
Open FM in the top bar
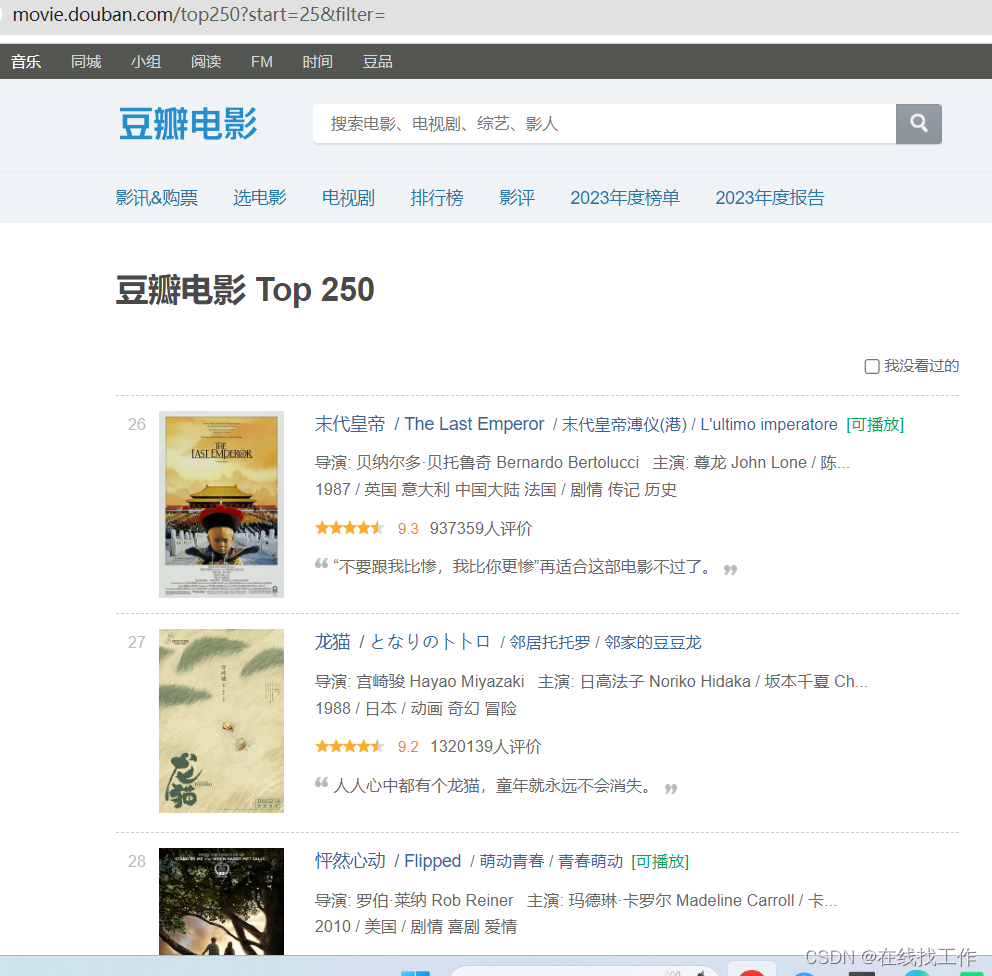(262, 61)
